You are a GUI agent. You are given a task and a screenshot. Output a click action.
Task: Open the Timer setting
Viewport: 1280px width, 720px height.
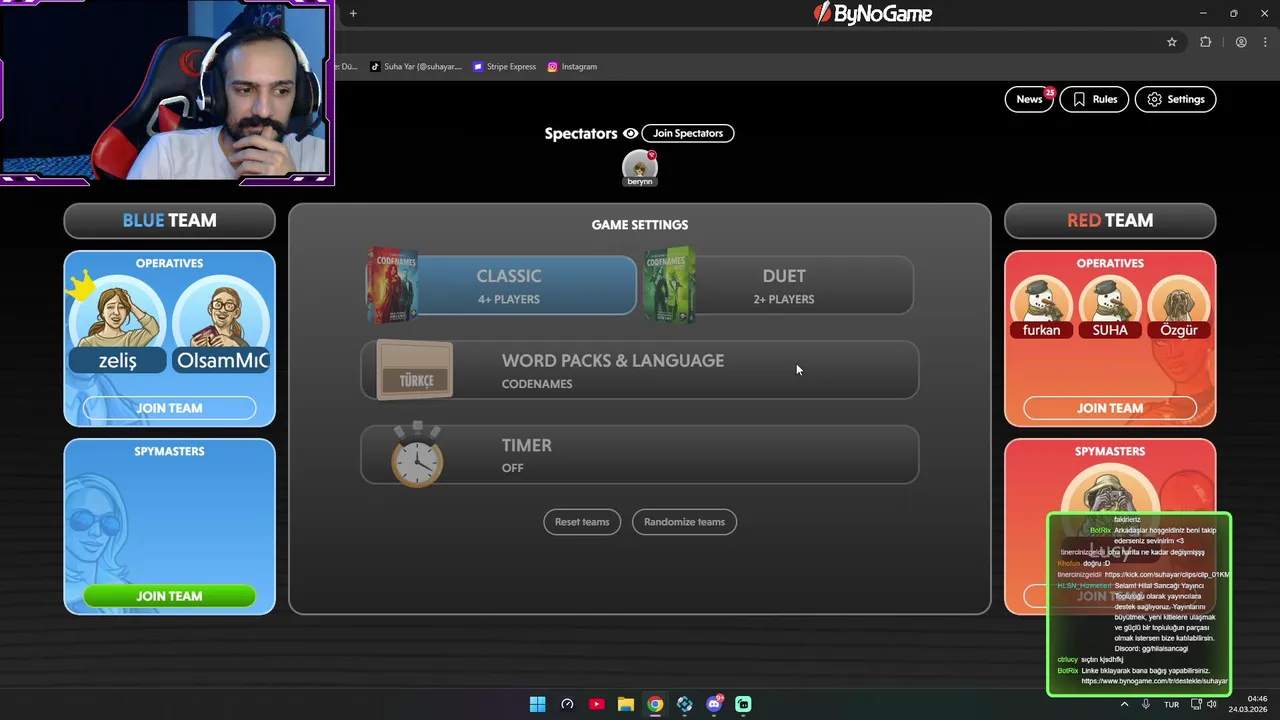coord(640,455)
